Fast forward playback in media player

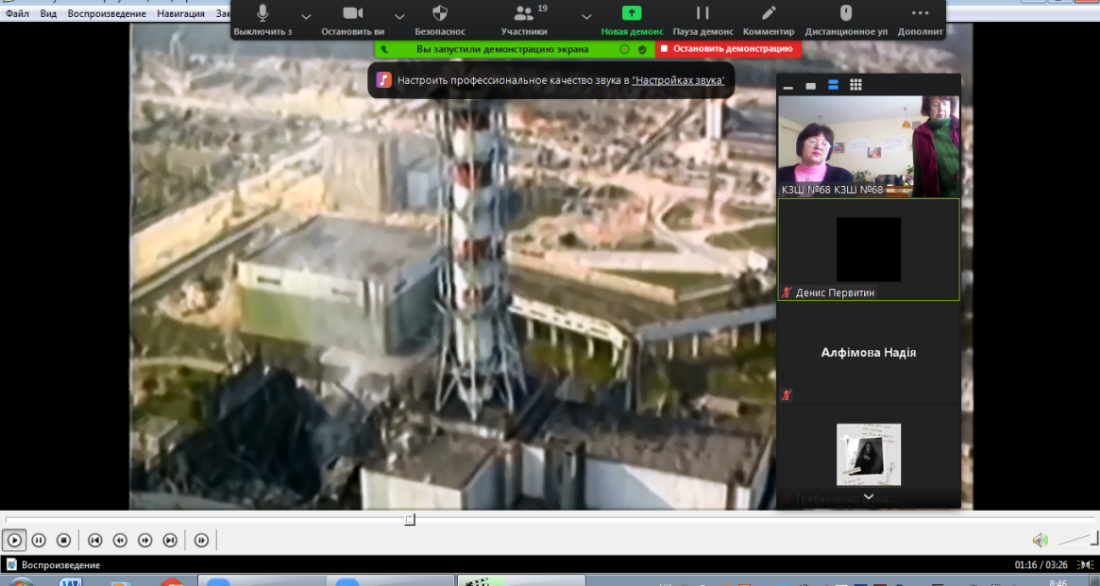pyautogui.click(x=145, y=540)
